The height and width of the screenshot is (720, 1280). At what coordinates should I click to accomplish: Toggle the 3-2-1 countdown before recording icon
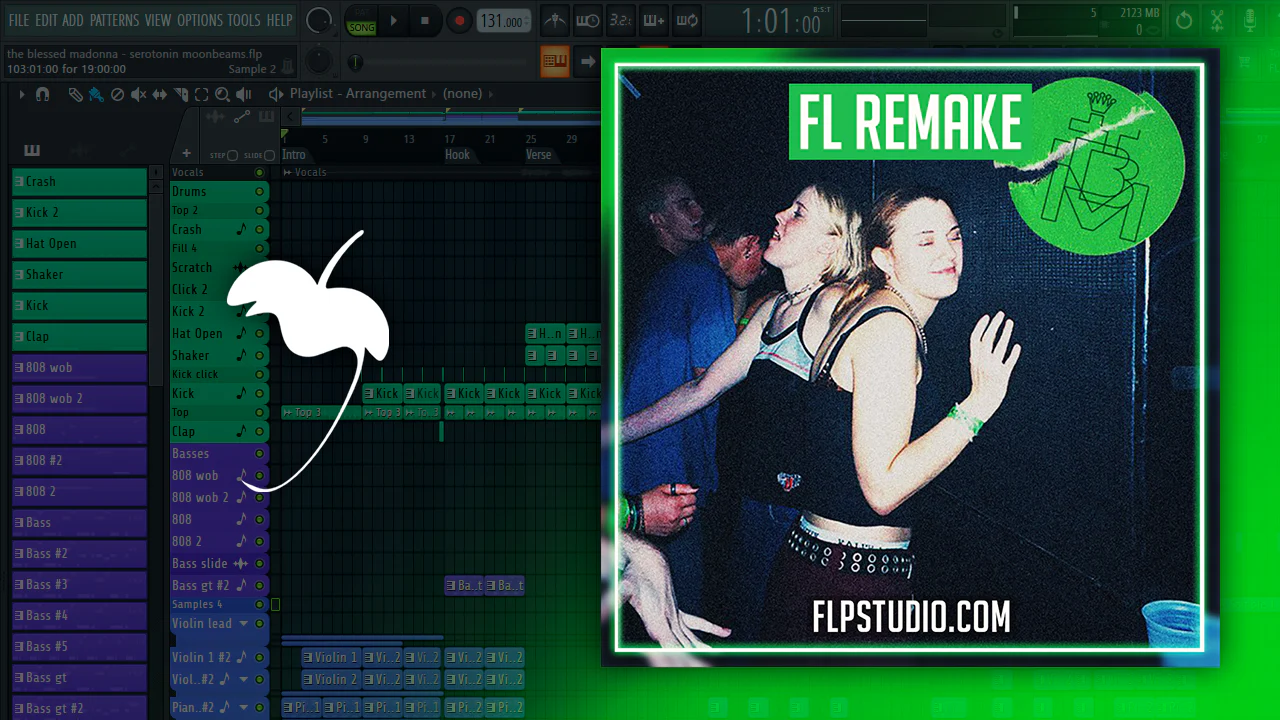(x=621, y=20)
